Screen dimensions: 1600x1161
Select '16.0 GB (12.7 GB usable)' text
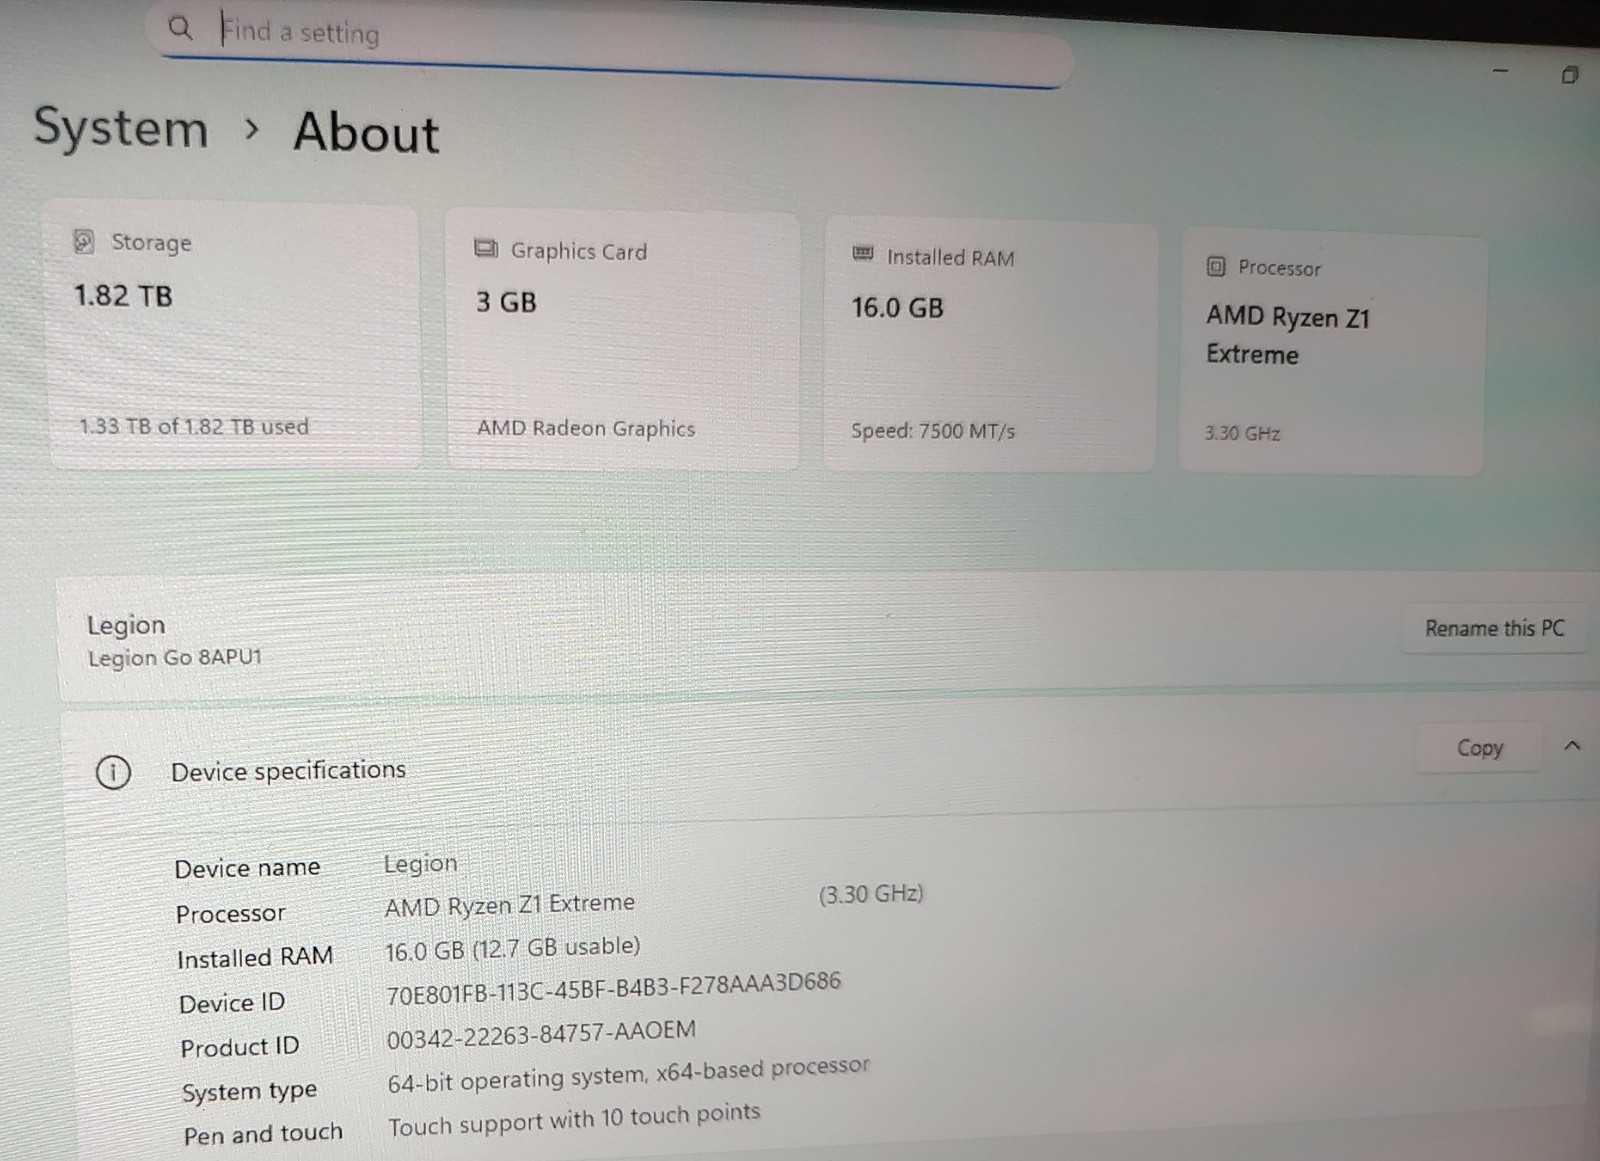click(513, 948)
